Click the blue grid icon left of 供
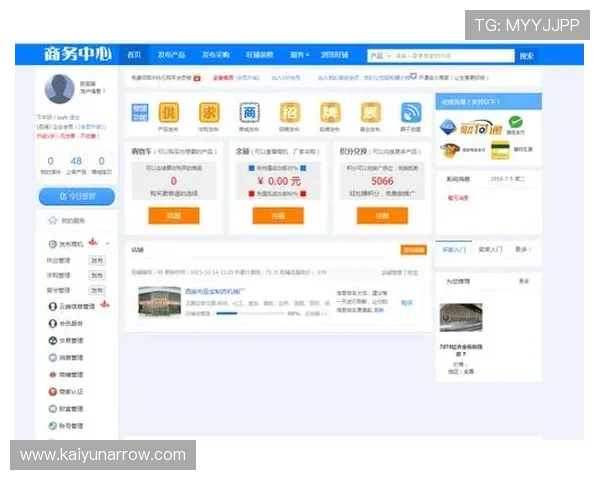 (140, 113)
